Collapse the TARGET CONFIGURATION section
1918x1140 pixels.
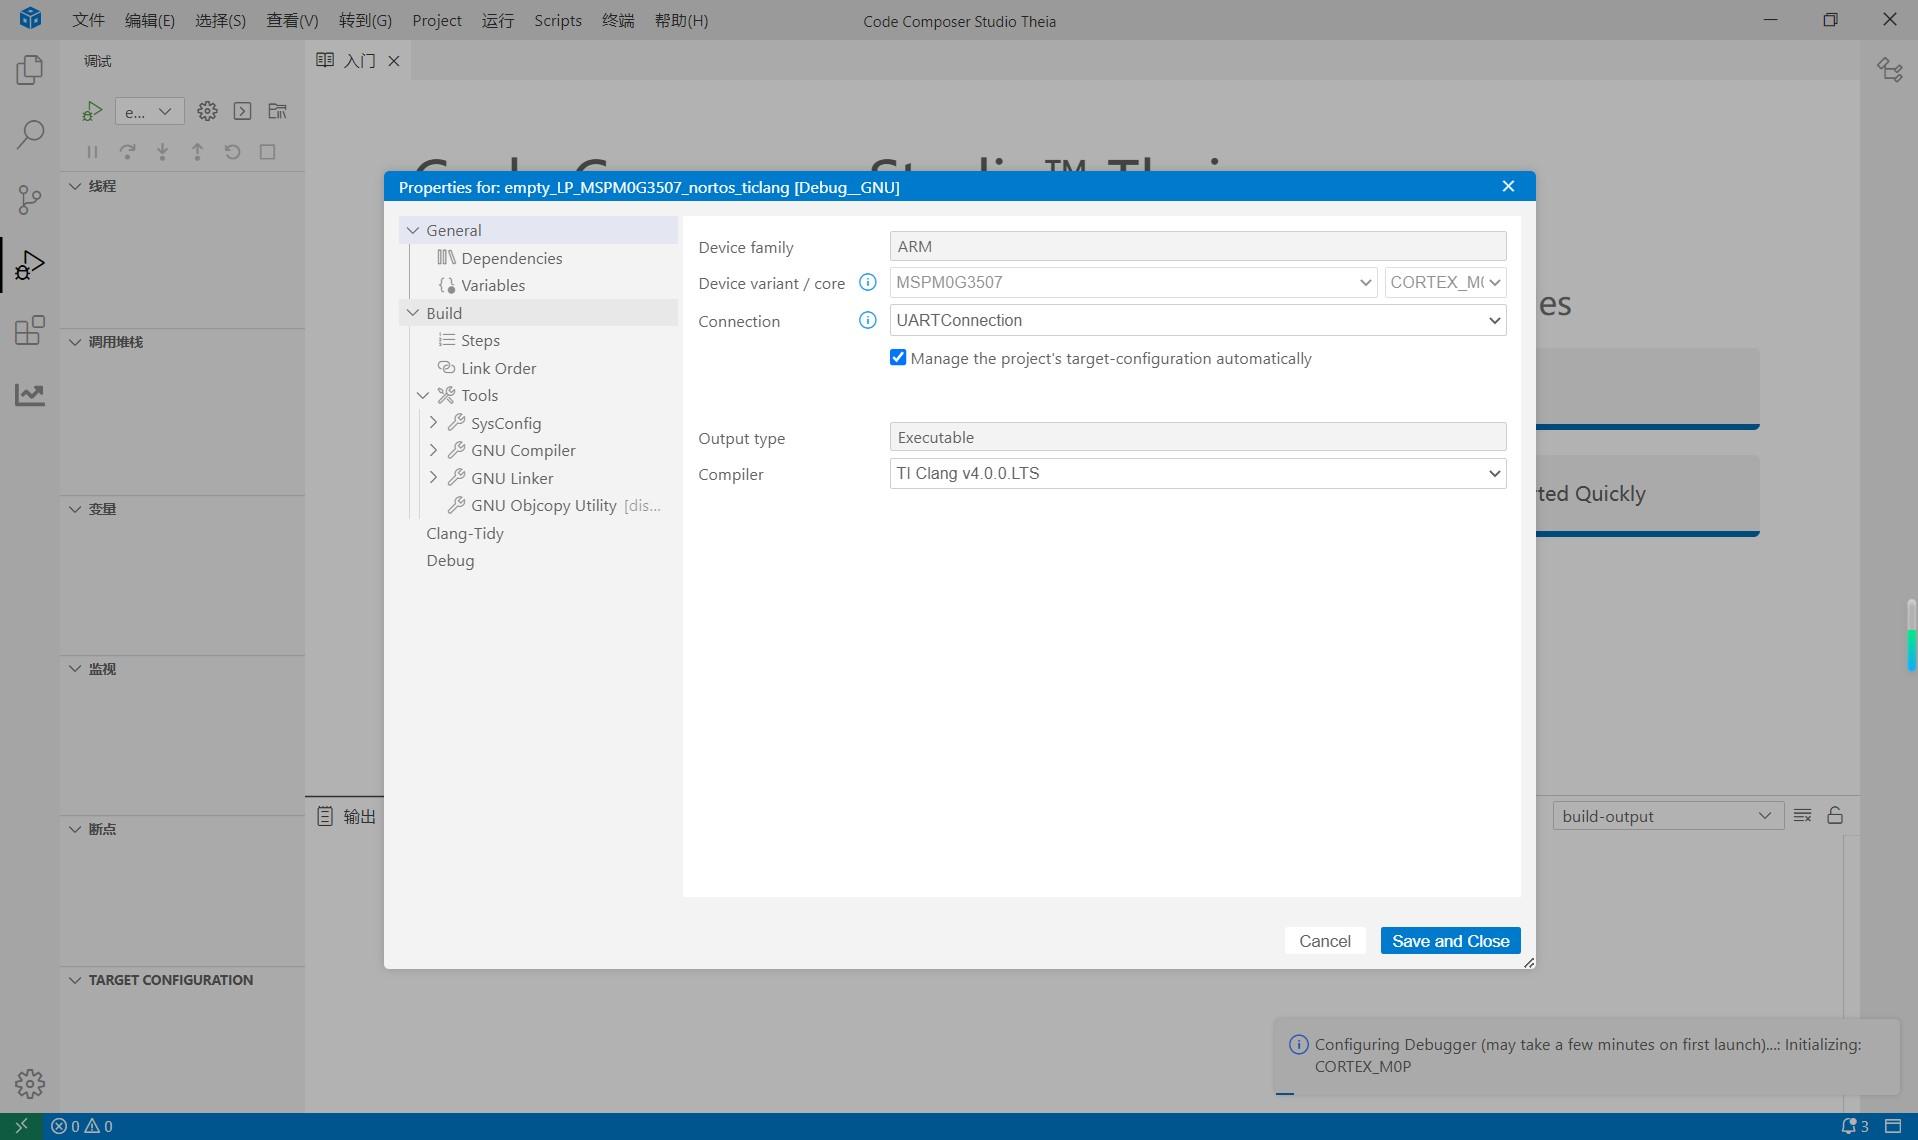170,980
